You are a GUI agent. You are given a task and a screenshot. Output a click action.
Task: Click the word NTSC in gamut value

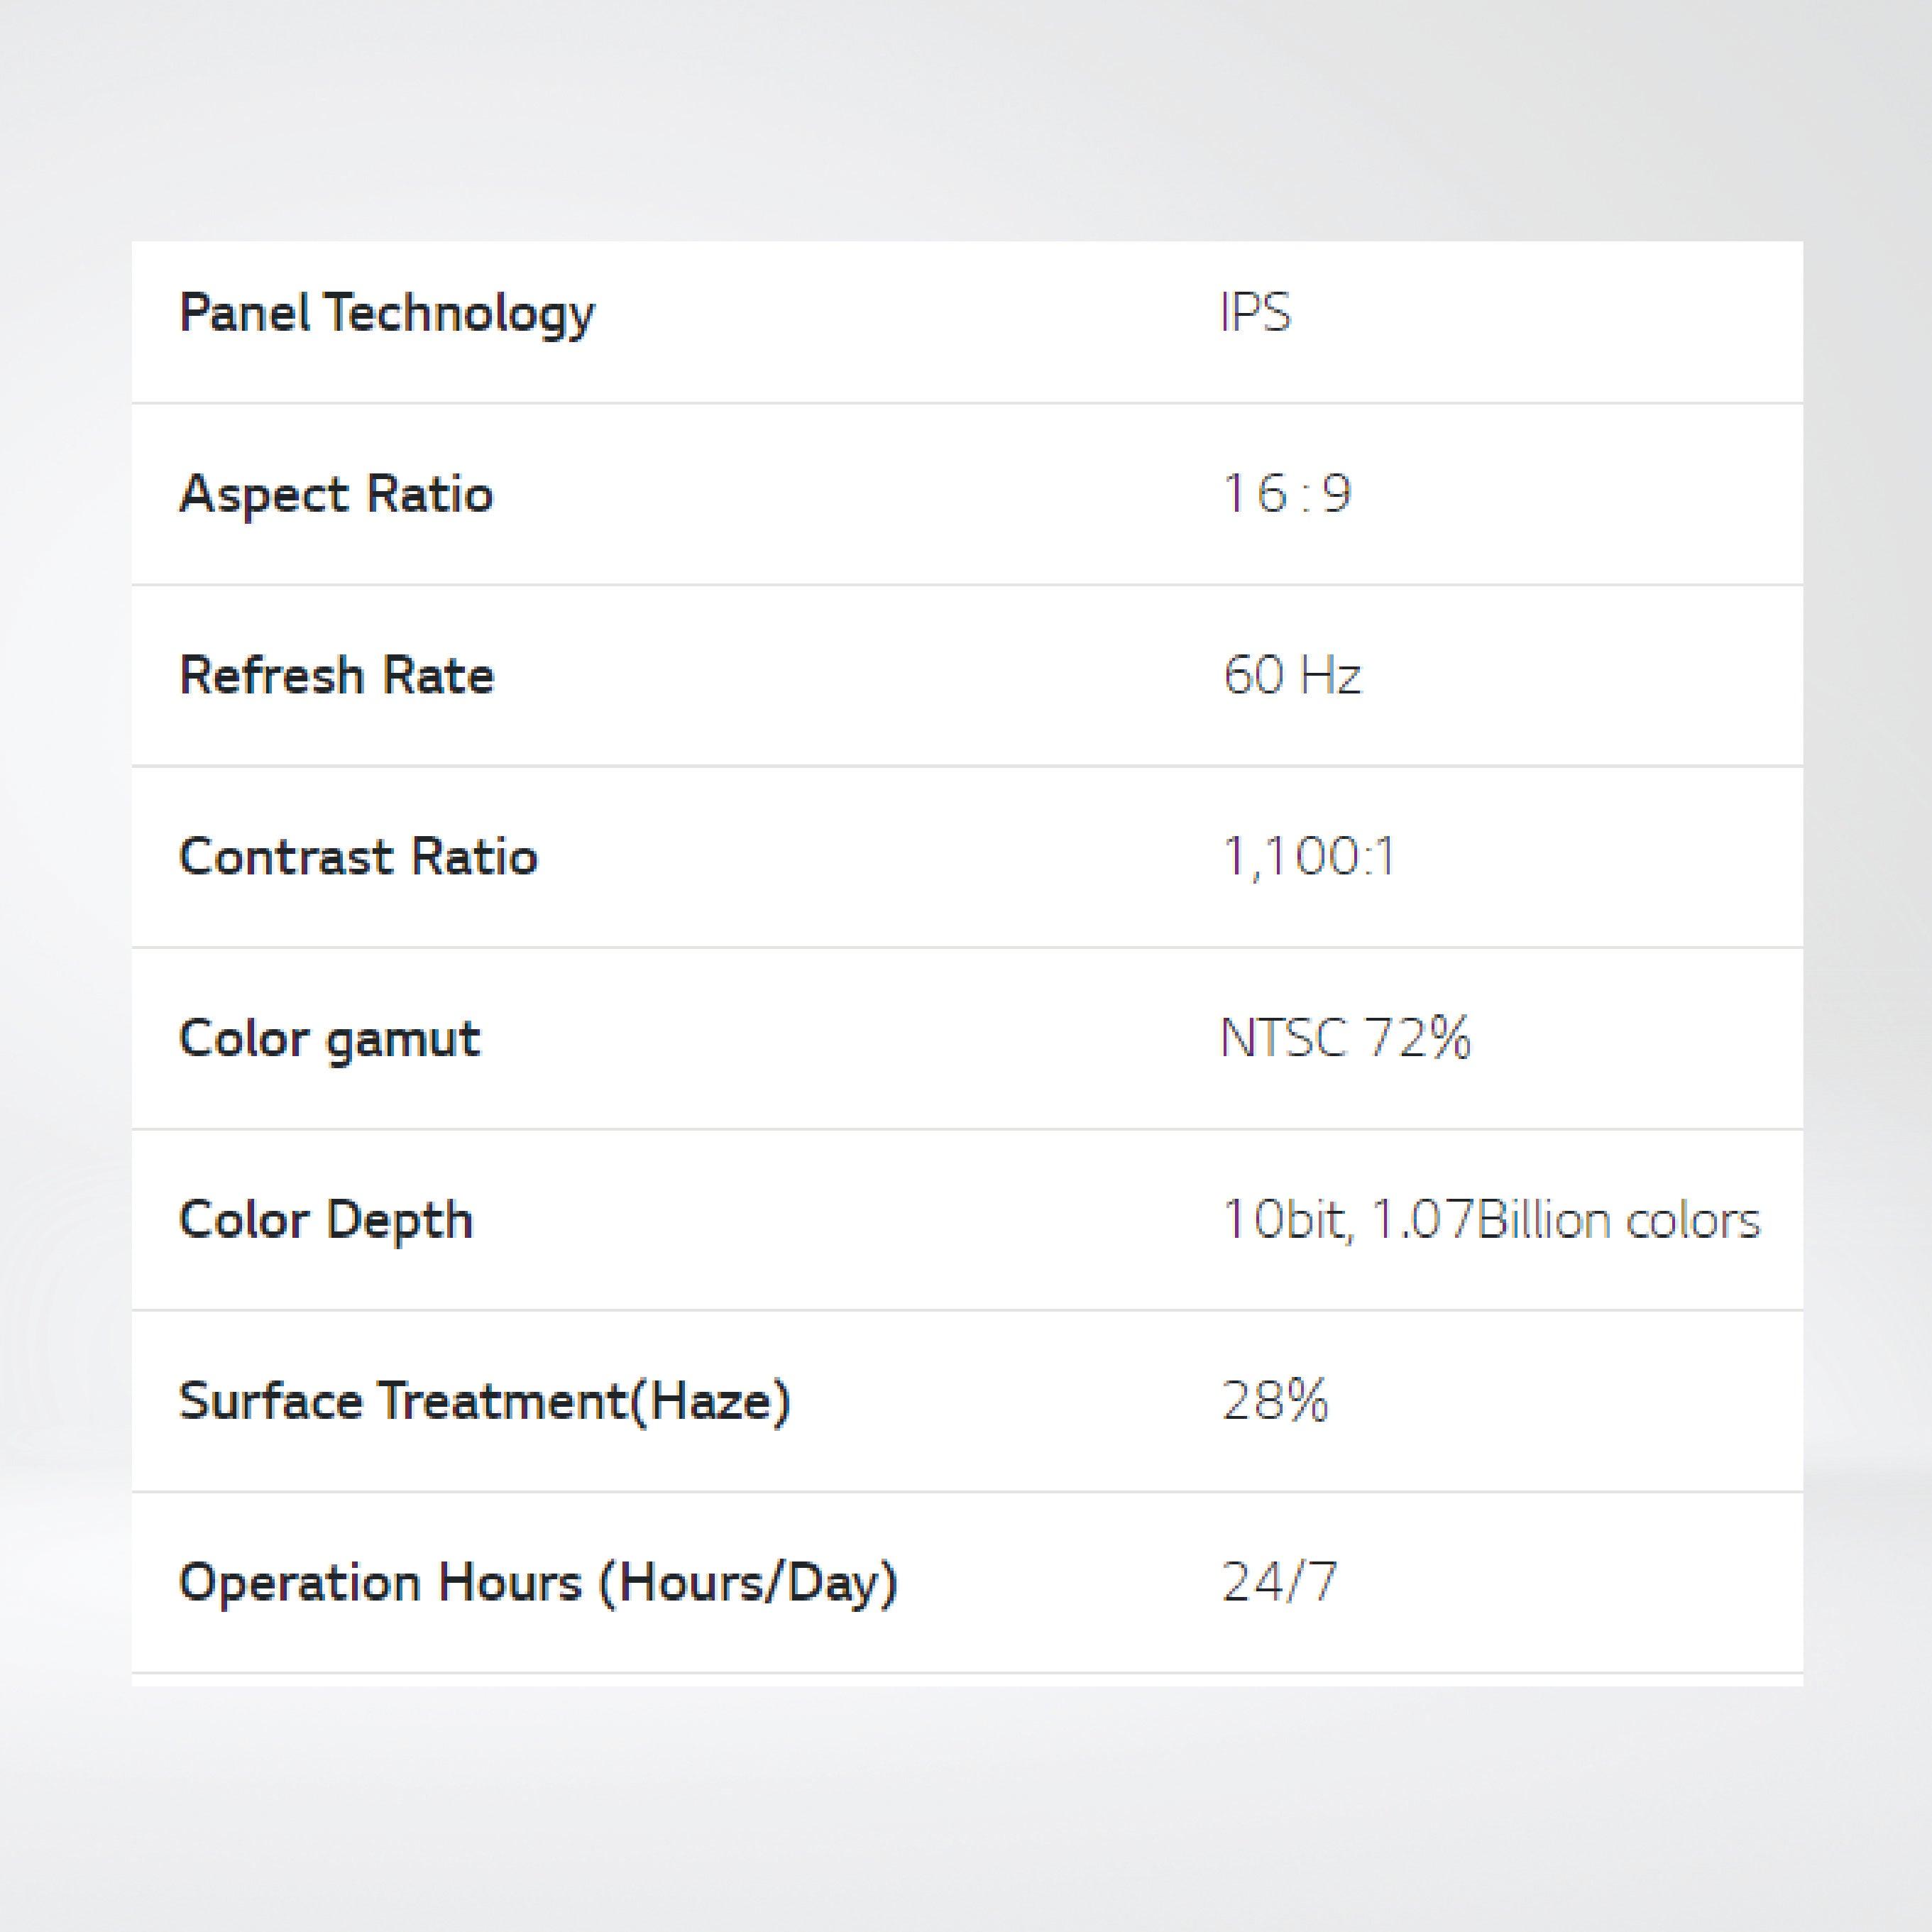(x=1283, y=1039)
